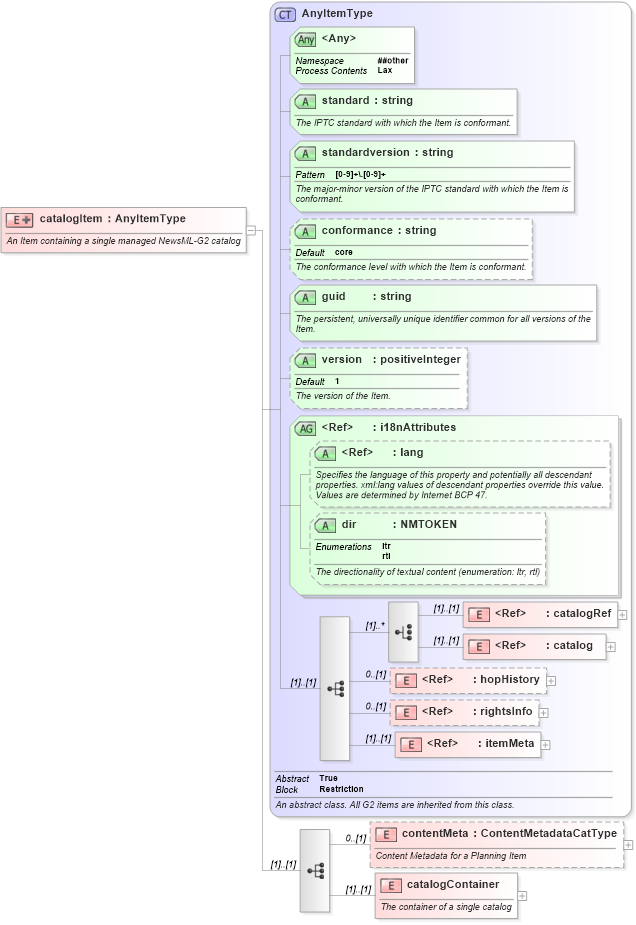Click the E icon of itemMeta element

(x=411, y=744)
